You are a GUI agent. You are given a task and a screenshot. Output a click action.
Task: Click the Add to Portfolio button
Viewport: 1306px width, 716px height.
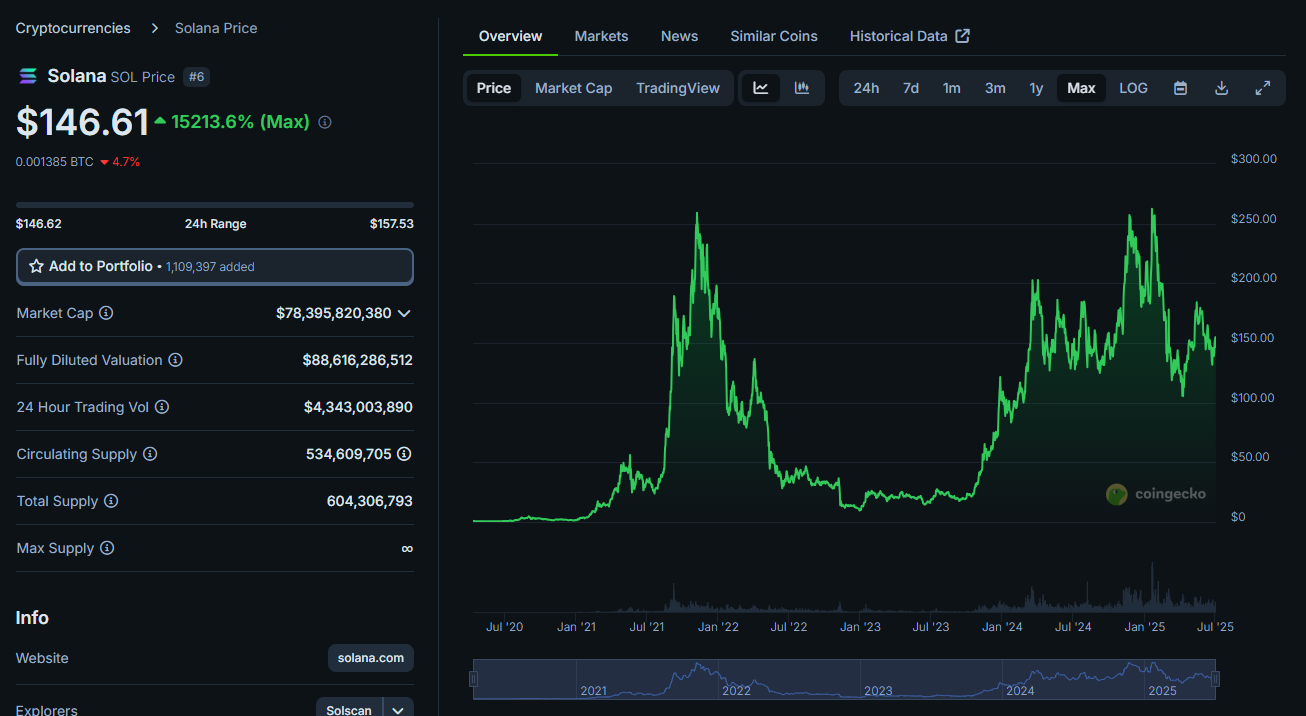pos(215,267)
